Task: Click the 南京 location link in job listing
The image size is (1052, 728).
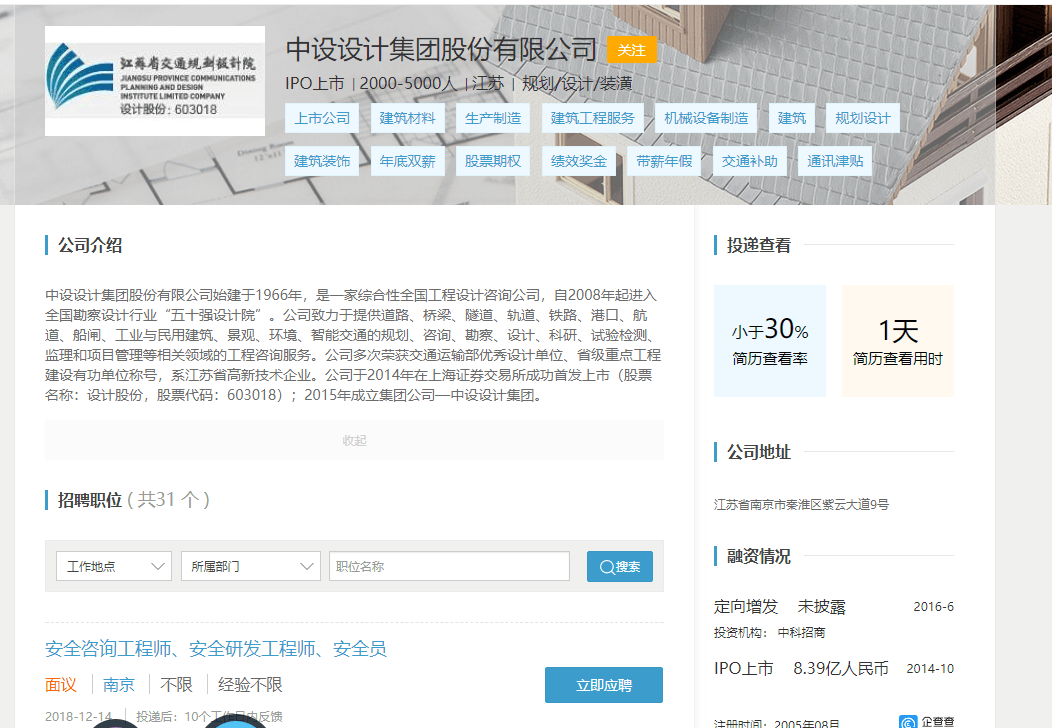Action: point(119,685)
